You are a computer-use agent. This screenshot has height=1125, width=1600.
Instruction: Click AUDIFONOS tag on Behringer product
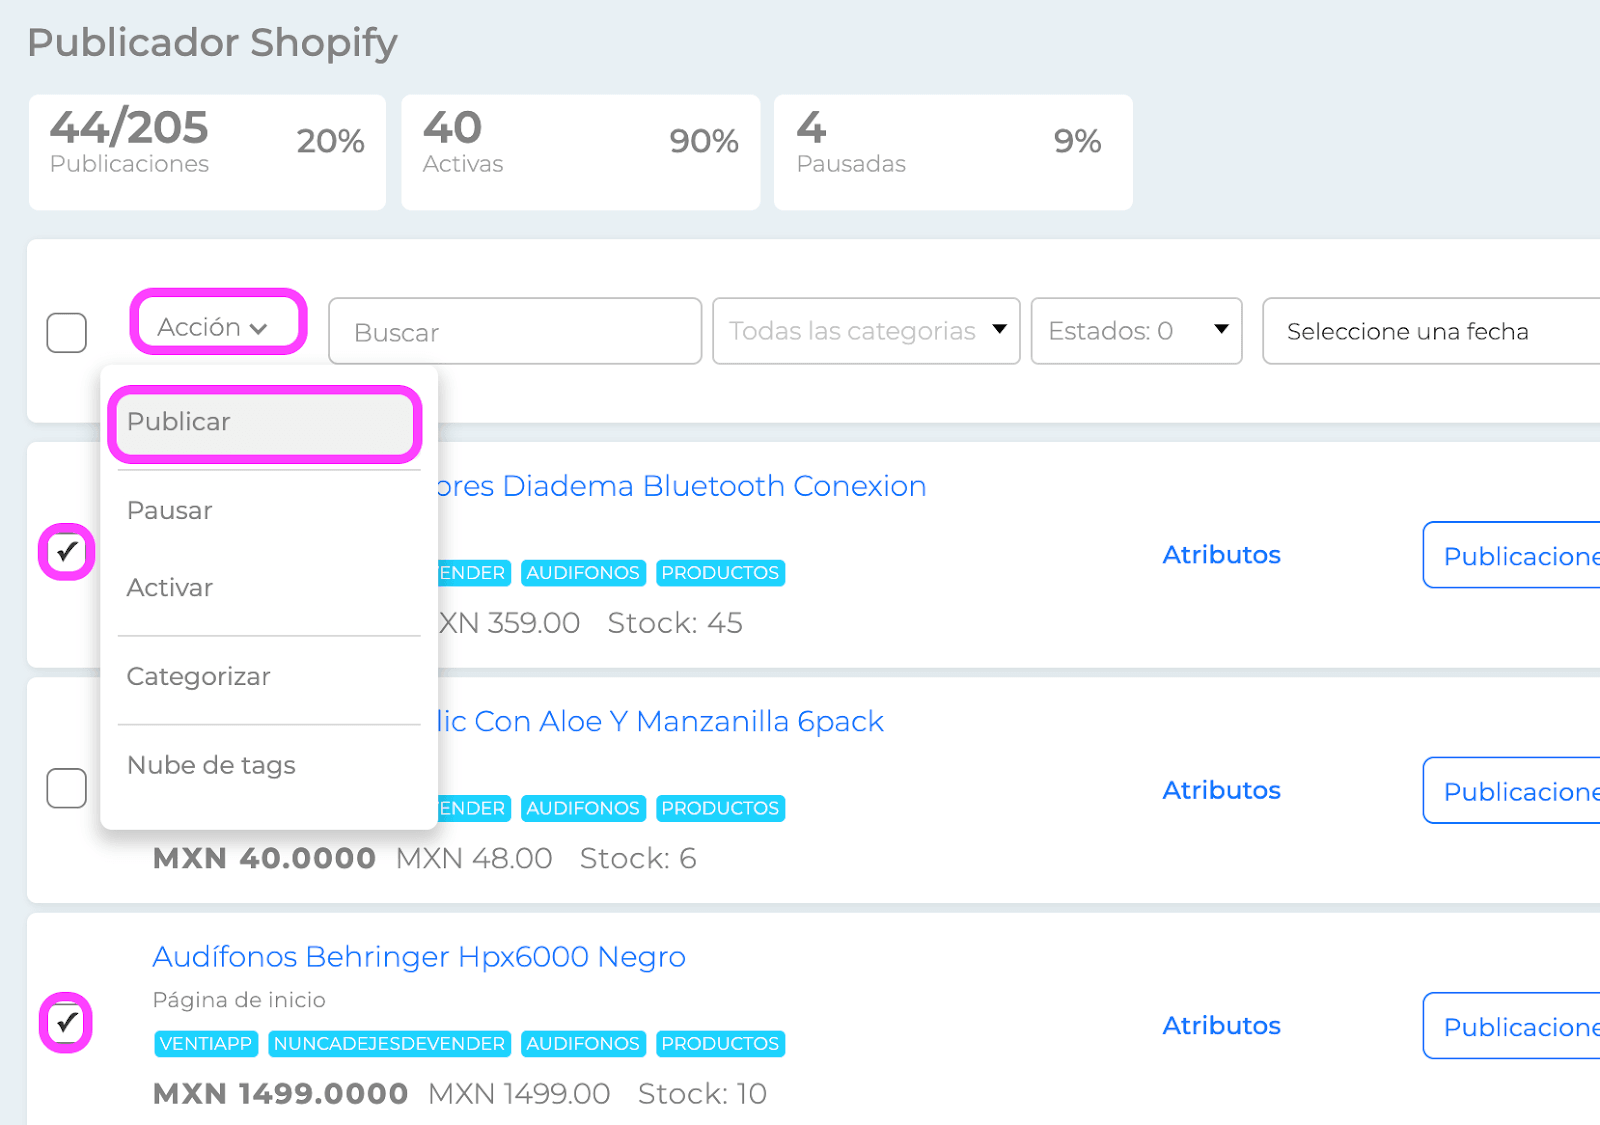point(583,1044)
